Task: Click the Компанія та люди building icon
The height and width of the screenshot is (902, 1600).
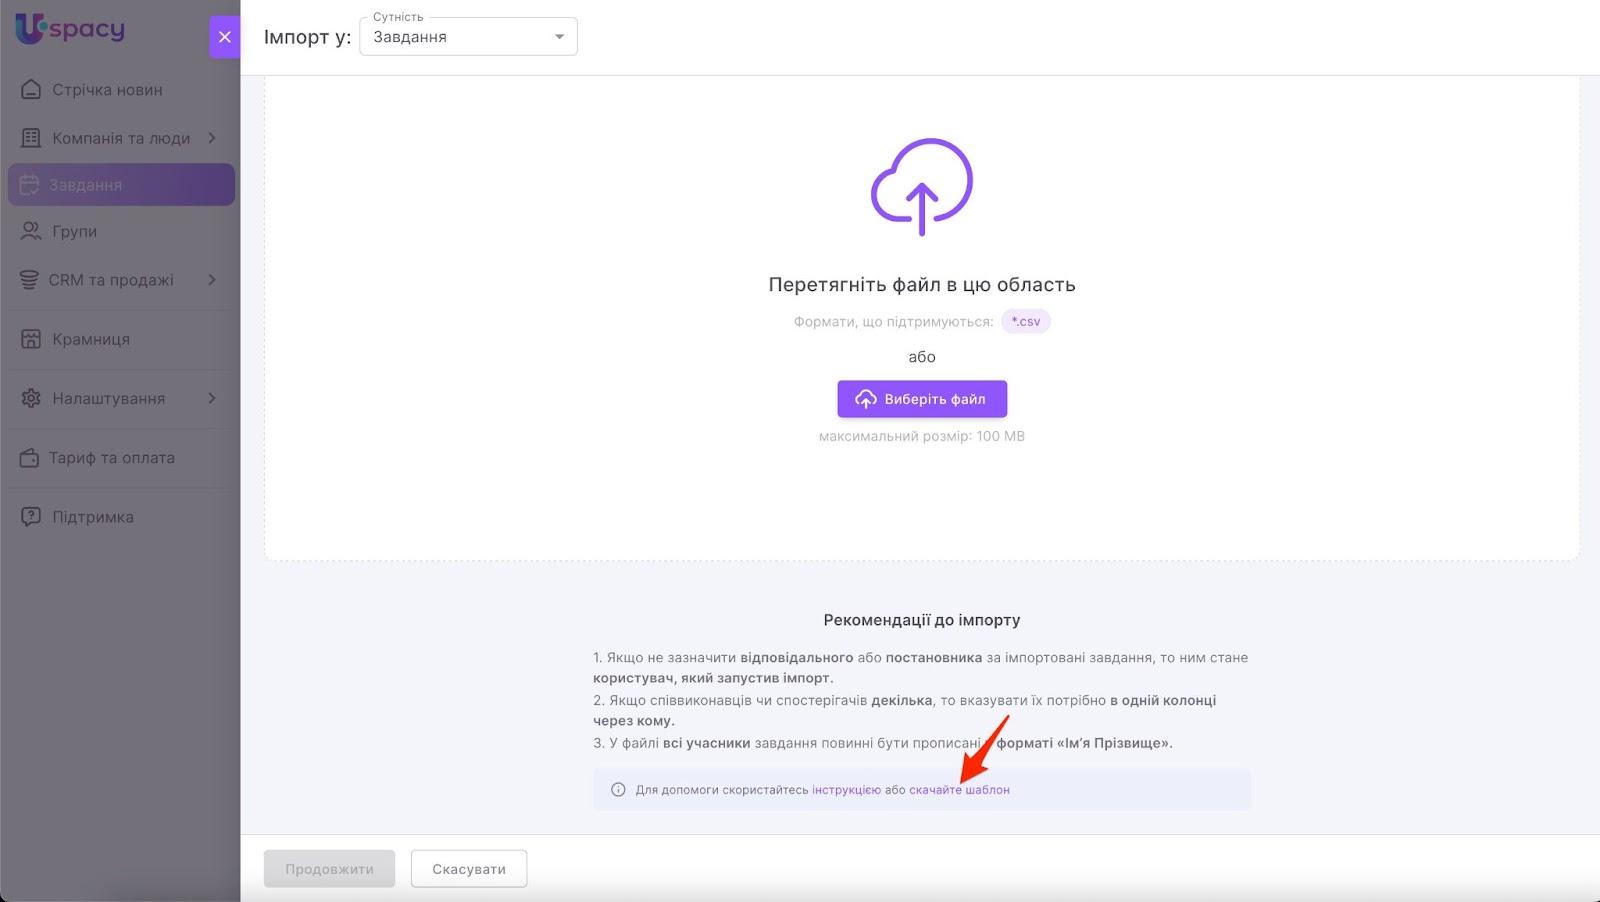Action: (31, 138)
